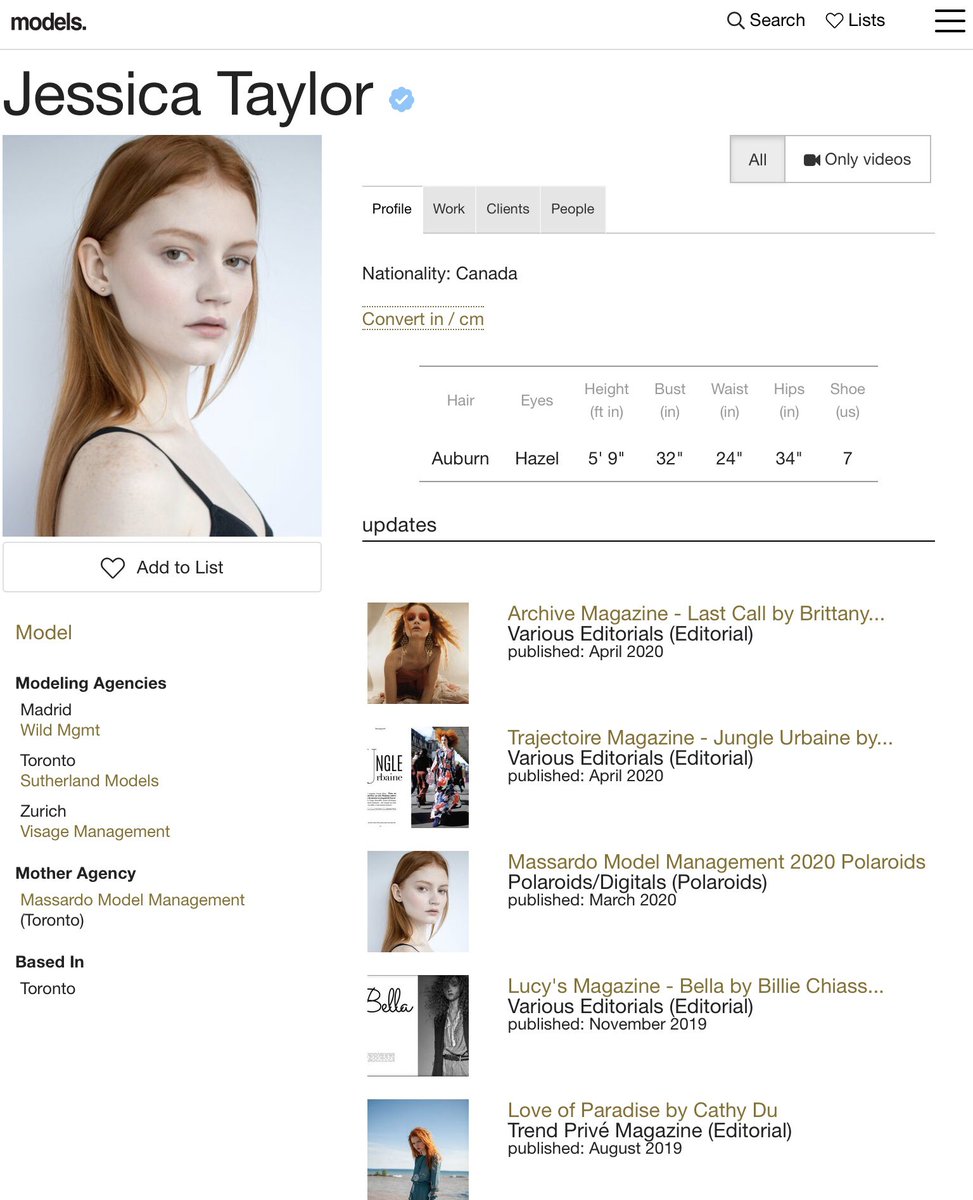Click the Model category link

point(44,632)
